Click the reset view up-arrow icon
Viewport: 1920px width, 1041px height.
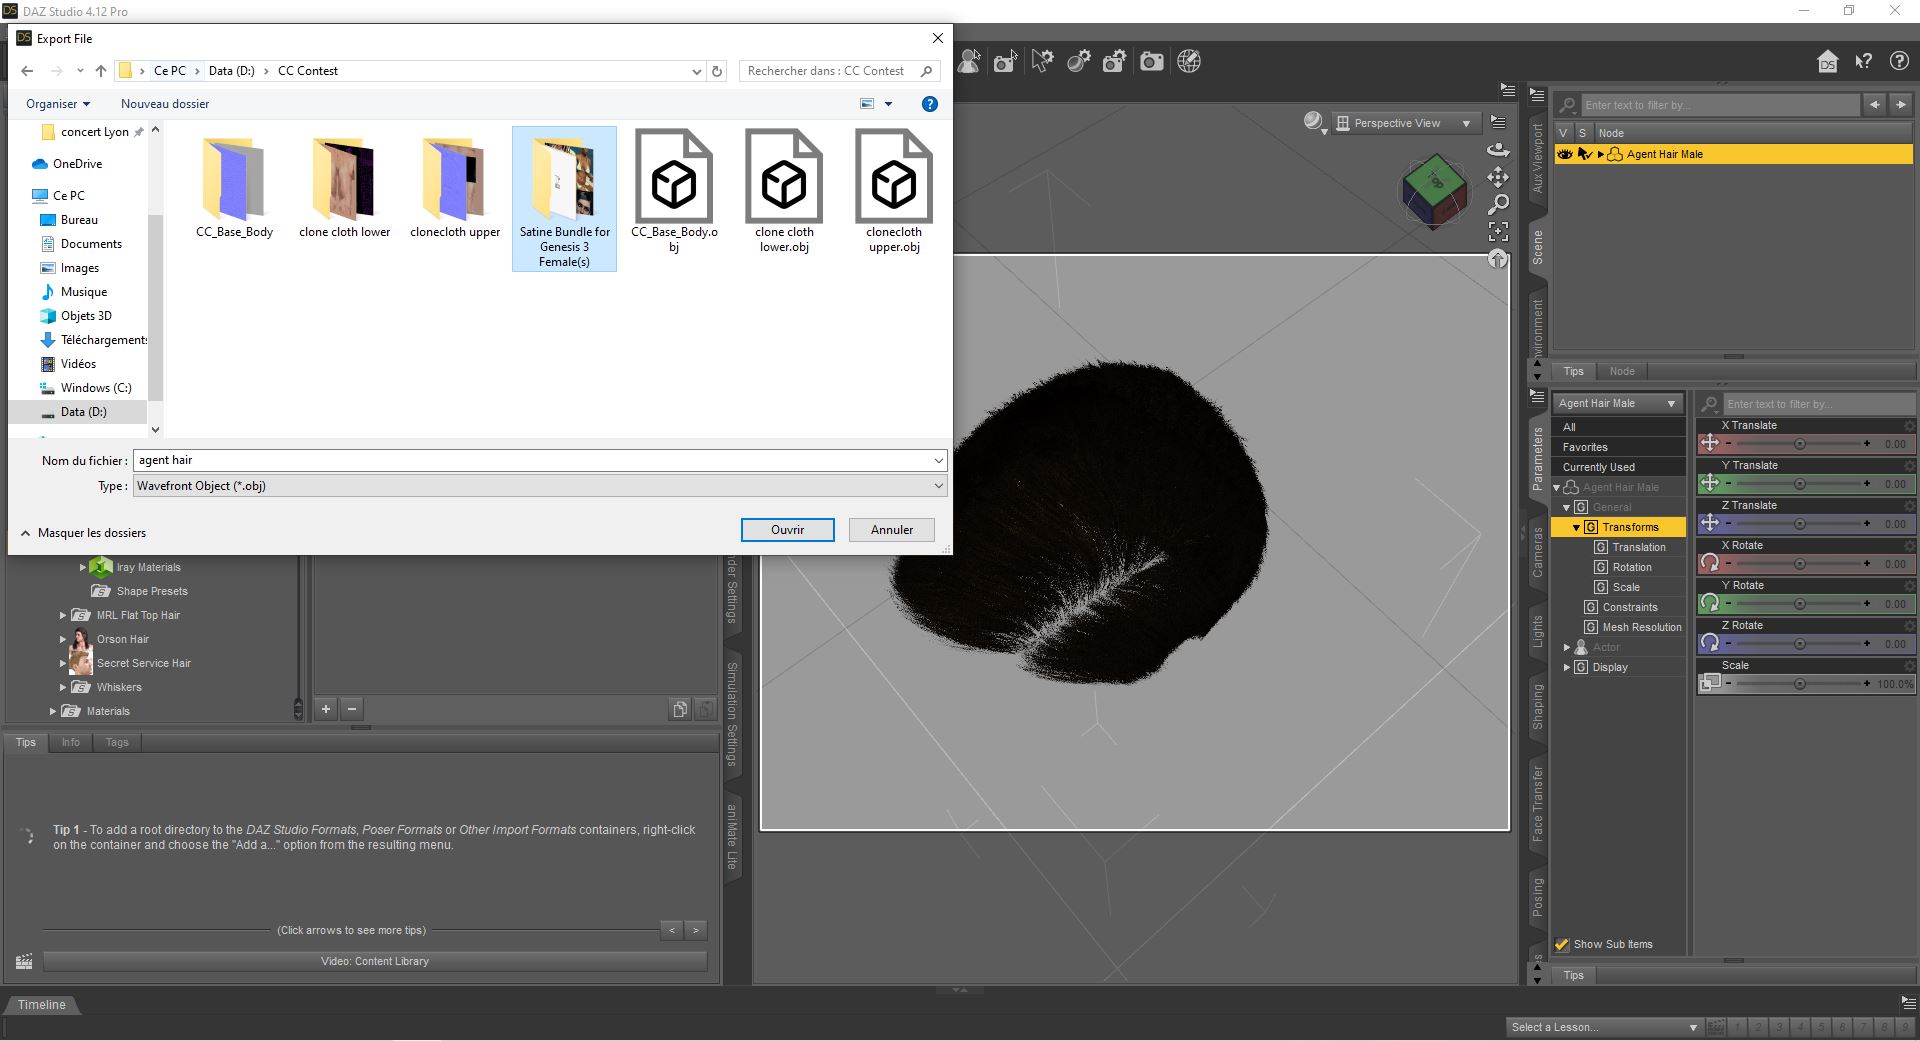click(x=1497, y=259)
